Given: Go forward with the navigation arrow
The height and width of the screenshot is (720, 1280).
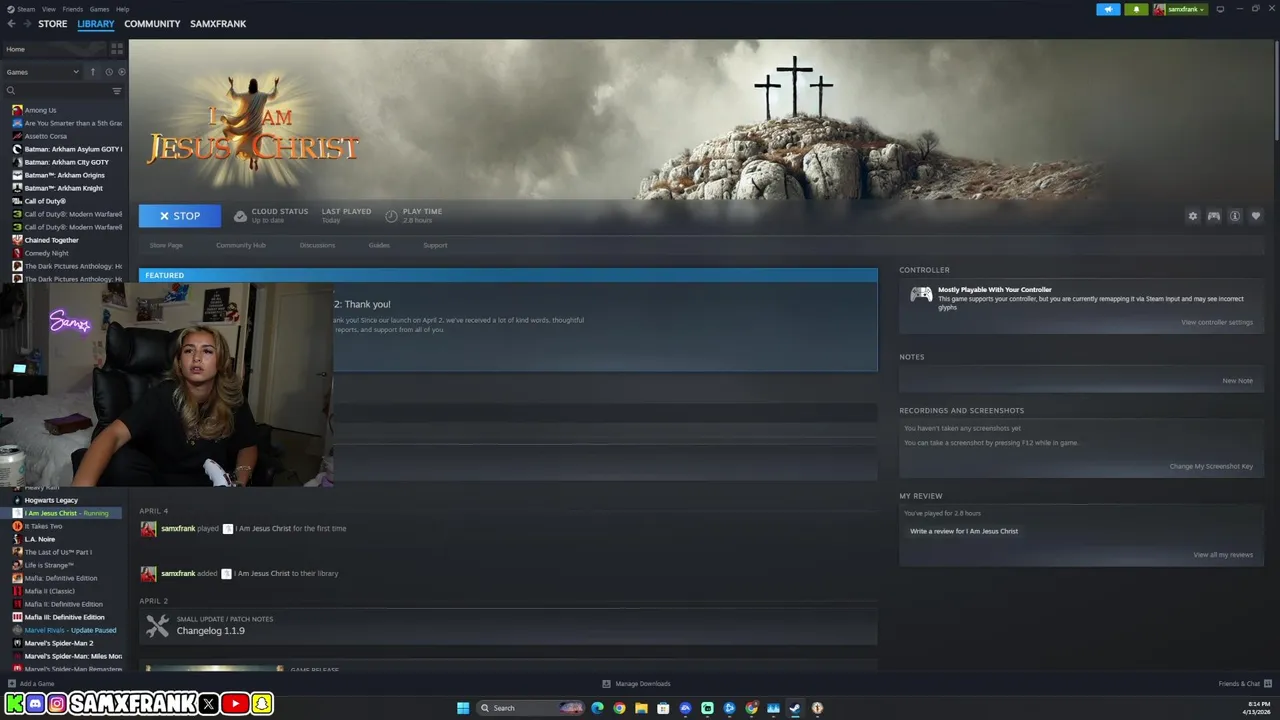Looking at the screenshot, I should 26,24.
